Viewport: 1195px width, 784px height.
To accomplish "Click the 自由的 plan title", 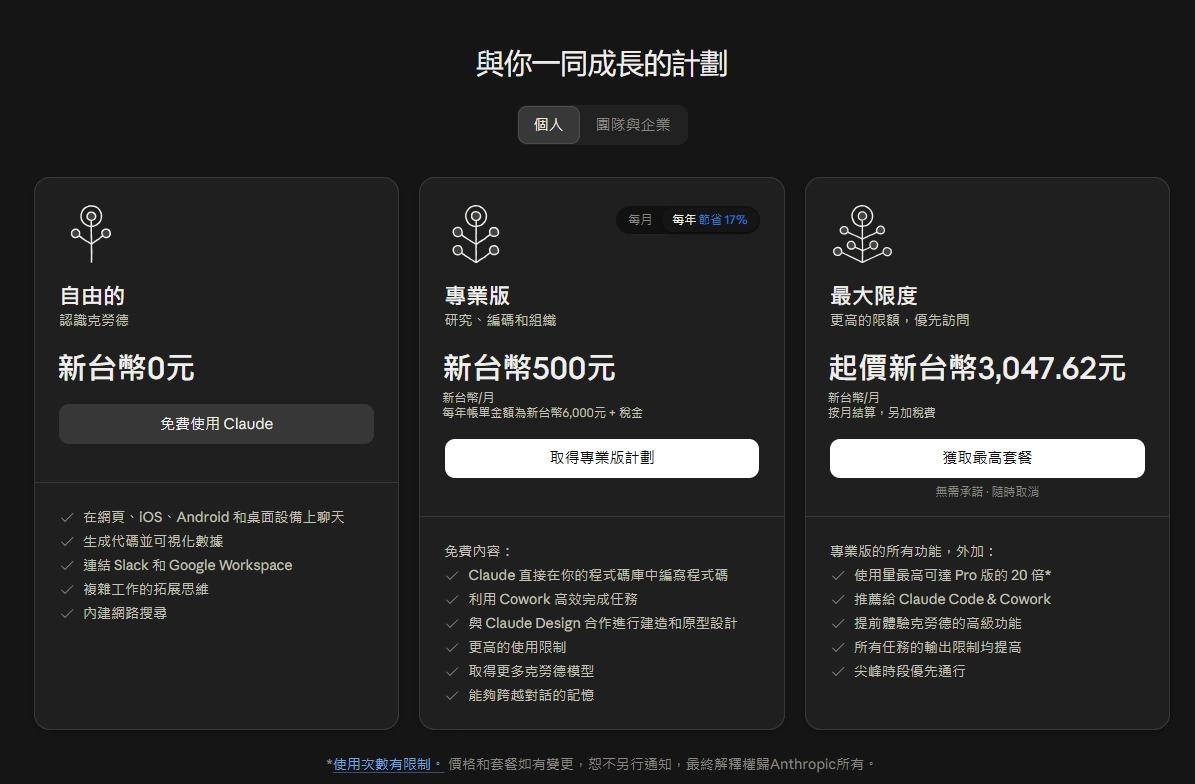I will (x=92, y=296).
